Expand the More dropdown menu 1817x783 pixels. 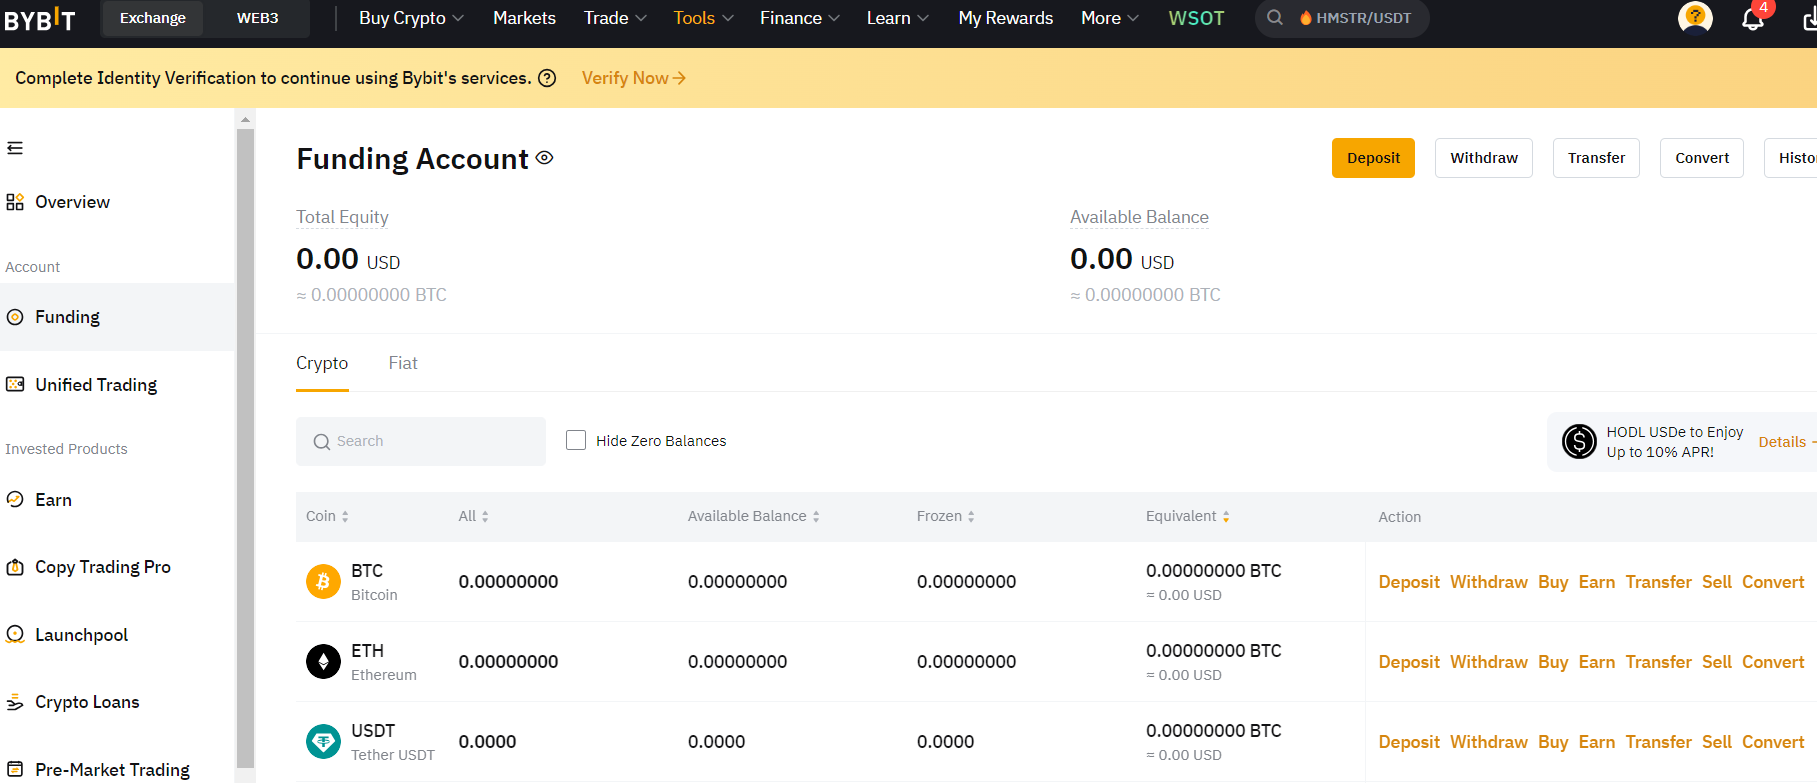click(1110, 18)
